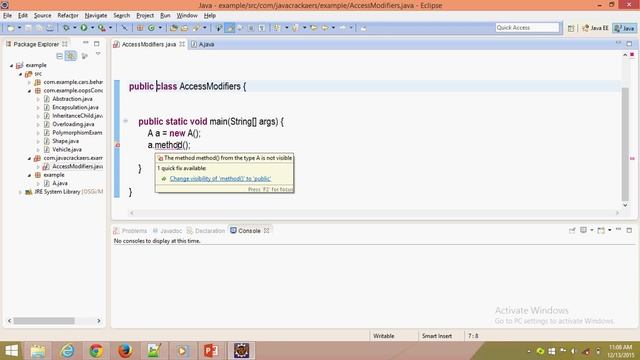Click the New Java Class icon
This screenshot has width=640, height=360.
click(x=151, y=28)
